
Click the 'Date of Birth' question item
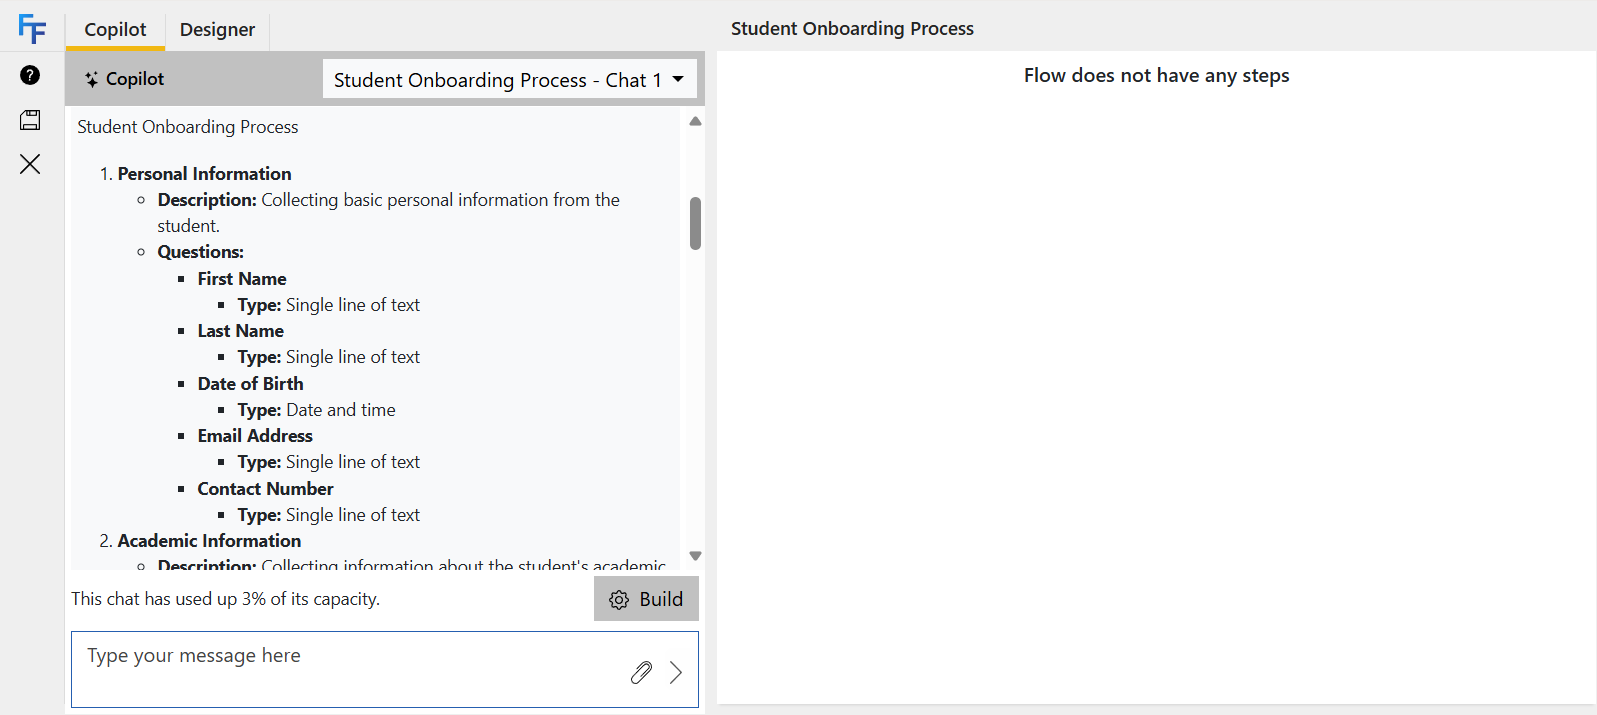[x=250, y=384]
